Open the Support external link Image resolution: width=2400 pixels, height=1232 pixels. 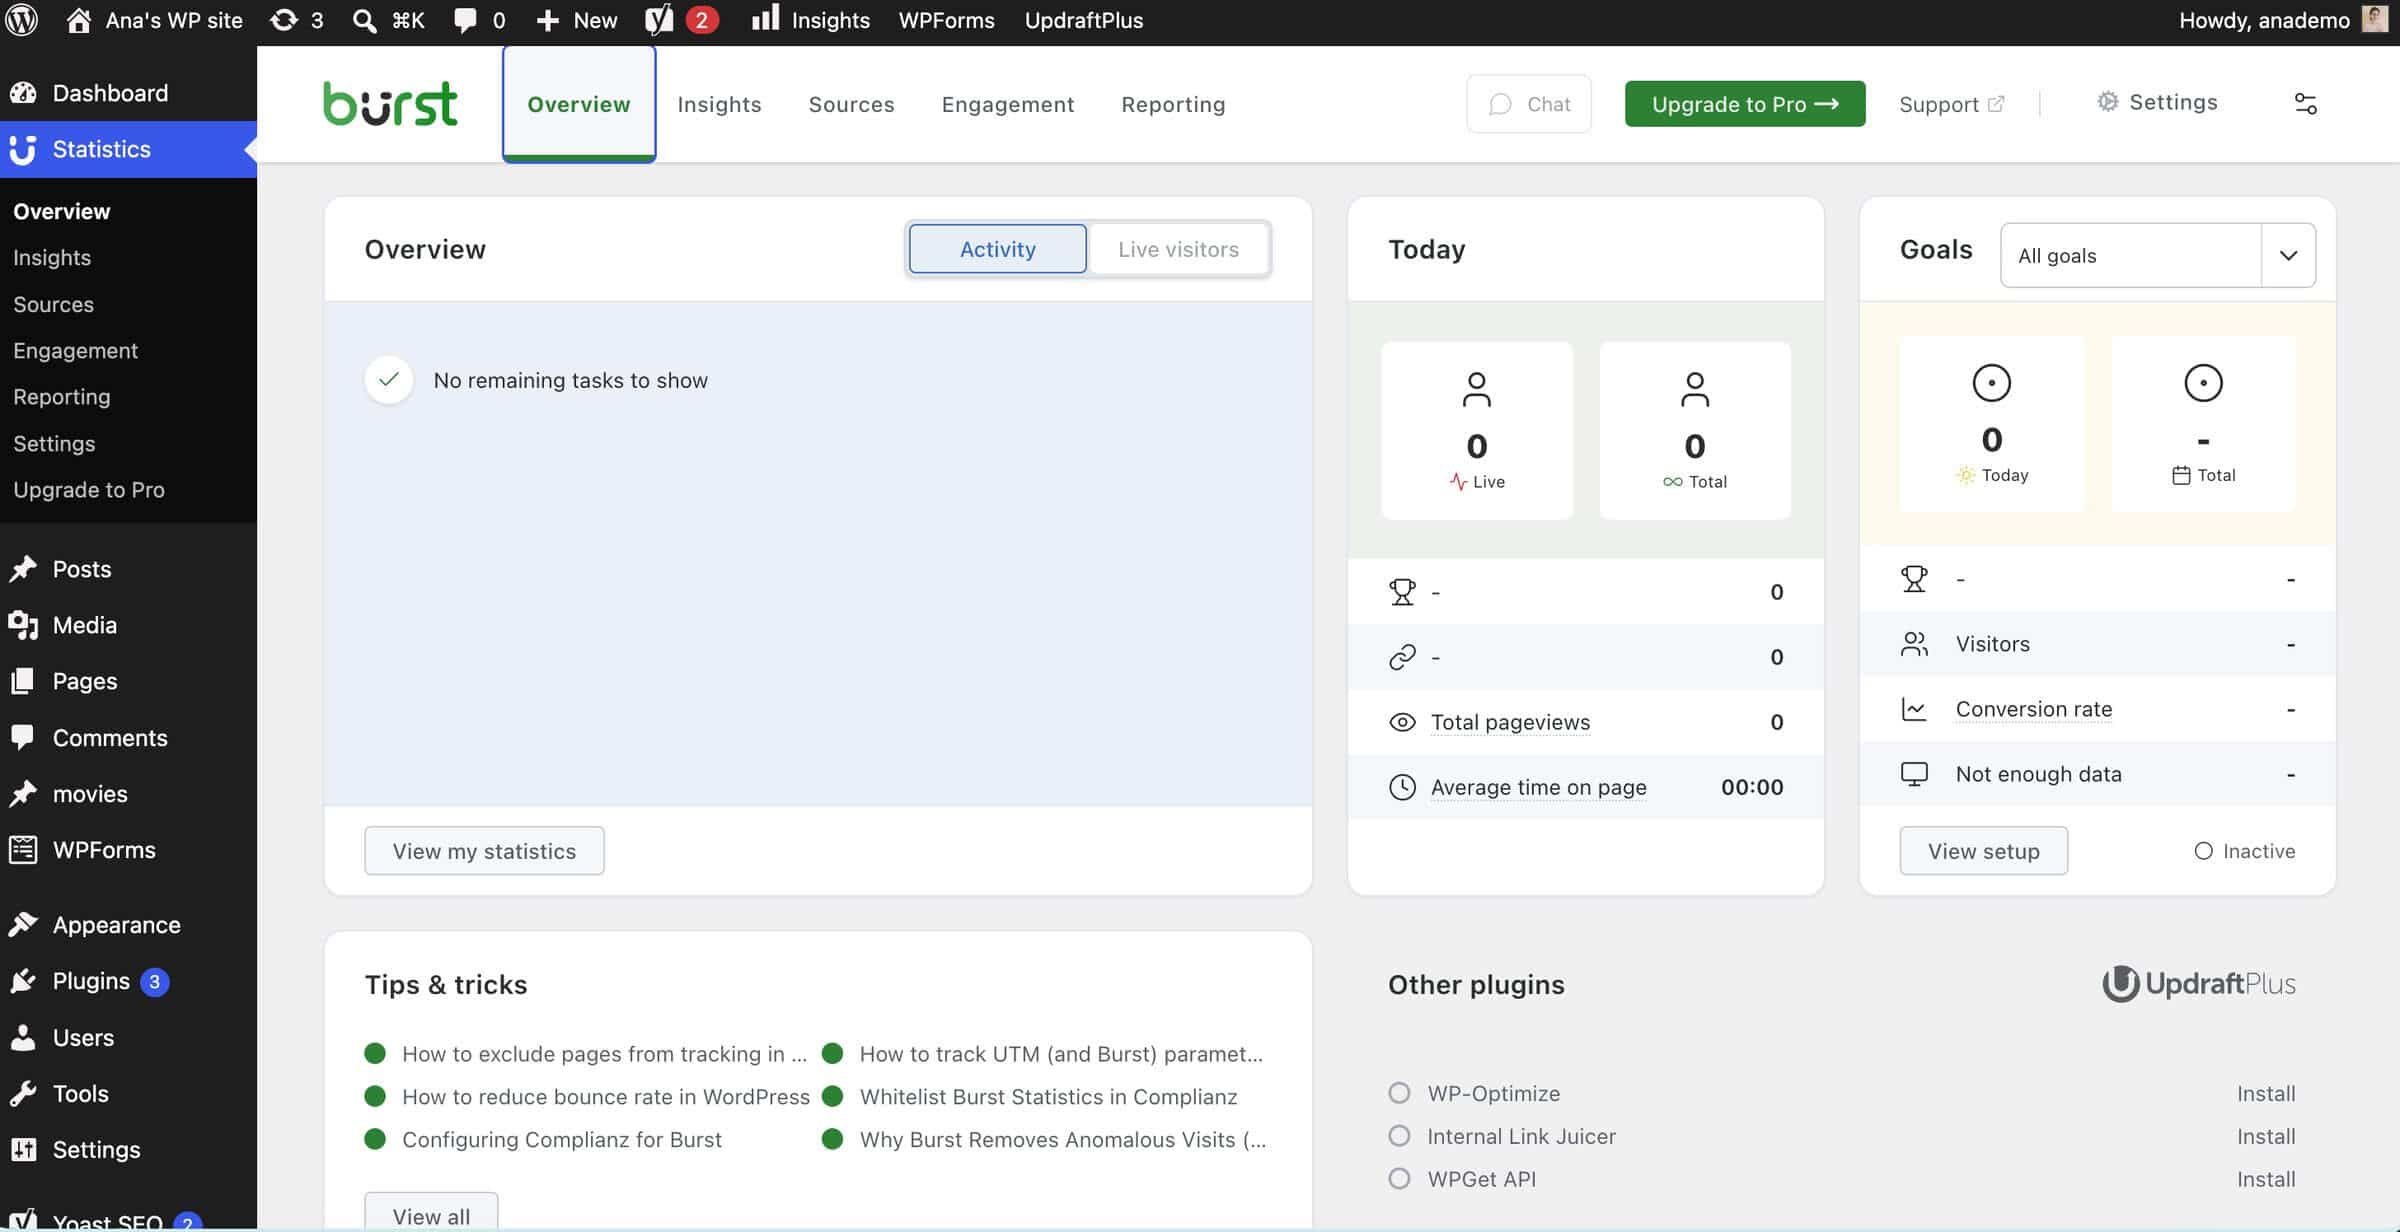1951,104
